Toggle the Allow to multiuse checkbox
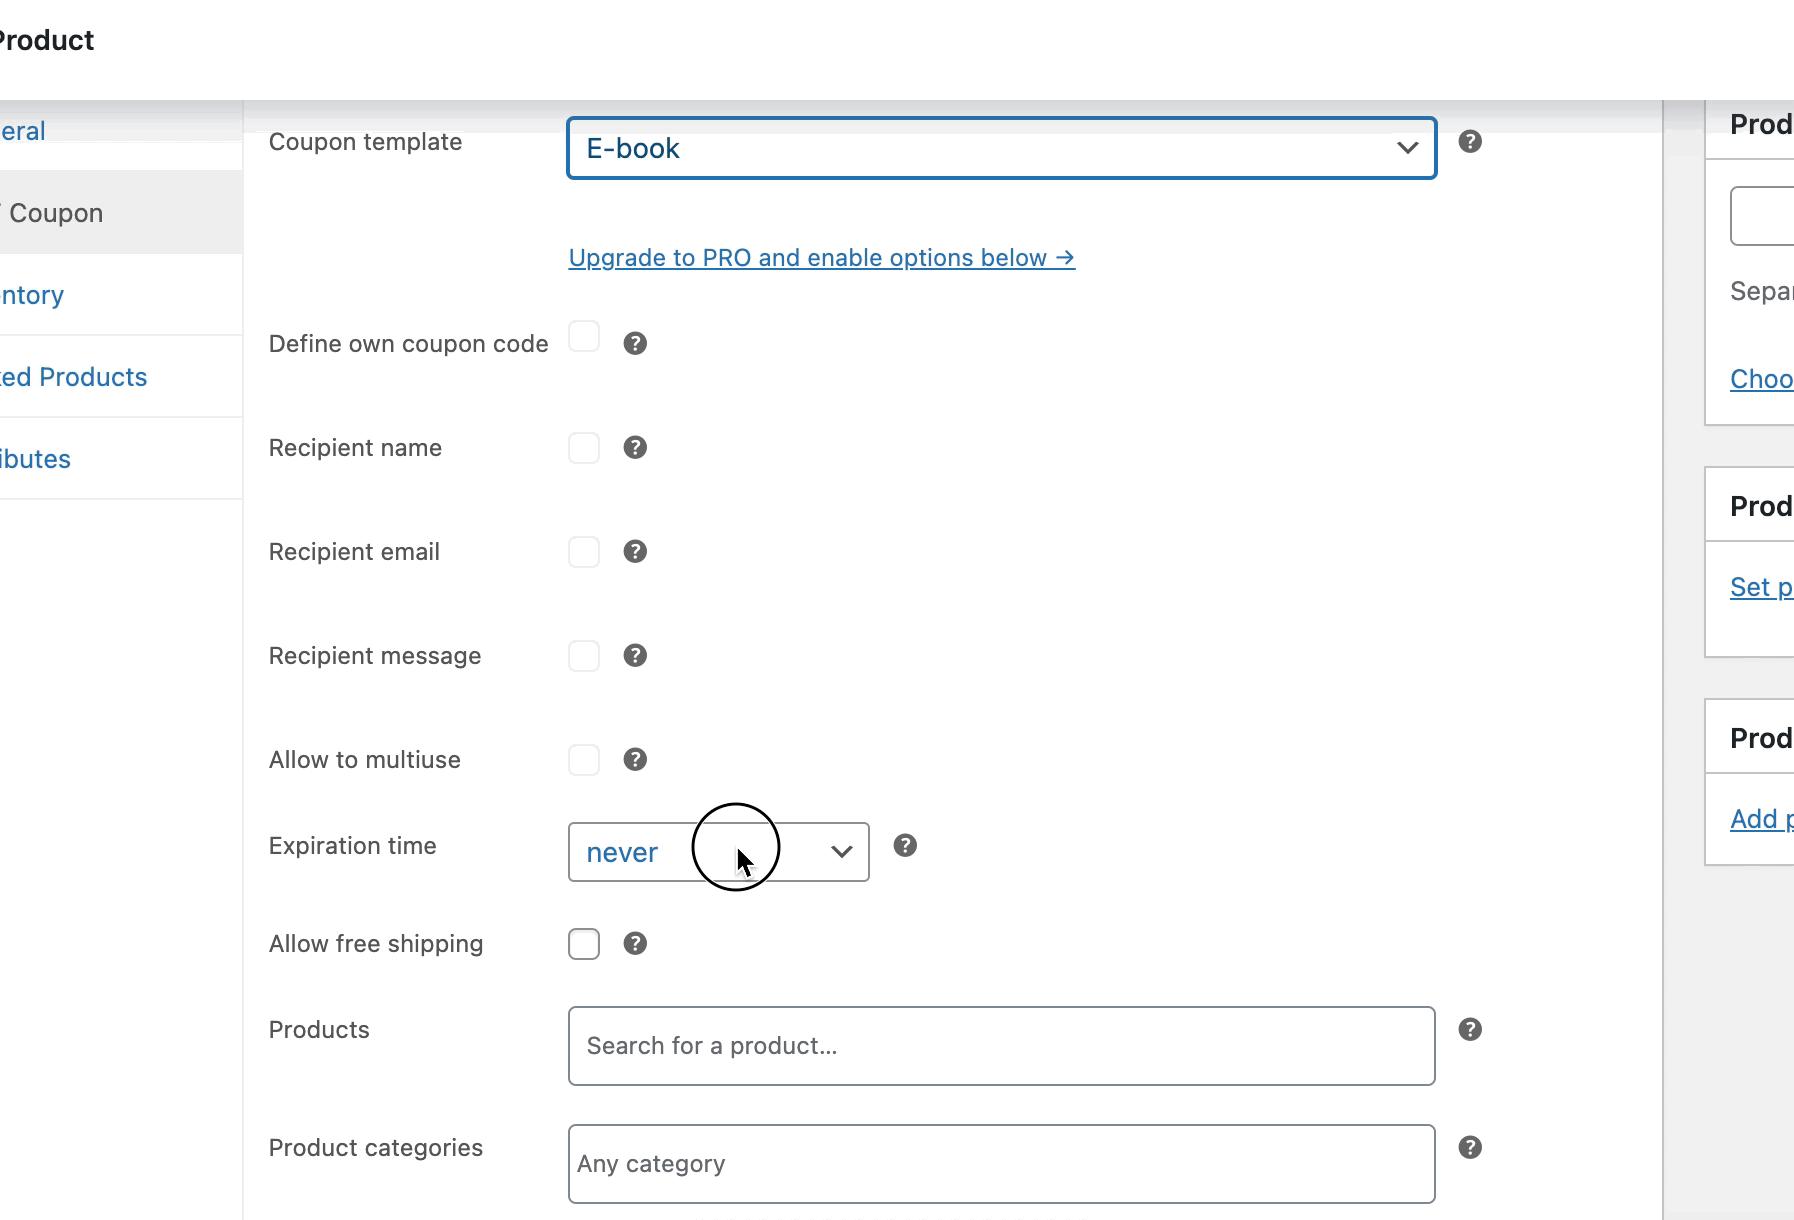Image resolution: width=1794 pixels, height=1220 pixels. tap(584, 759)
